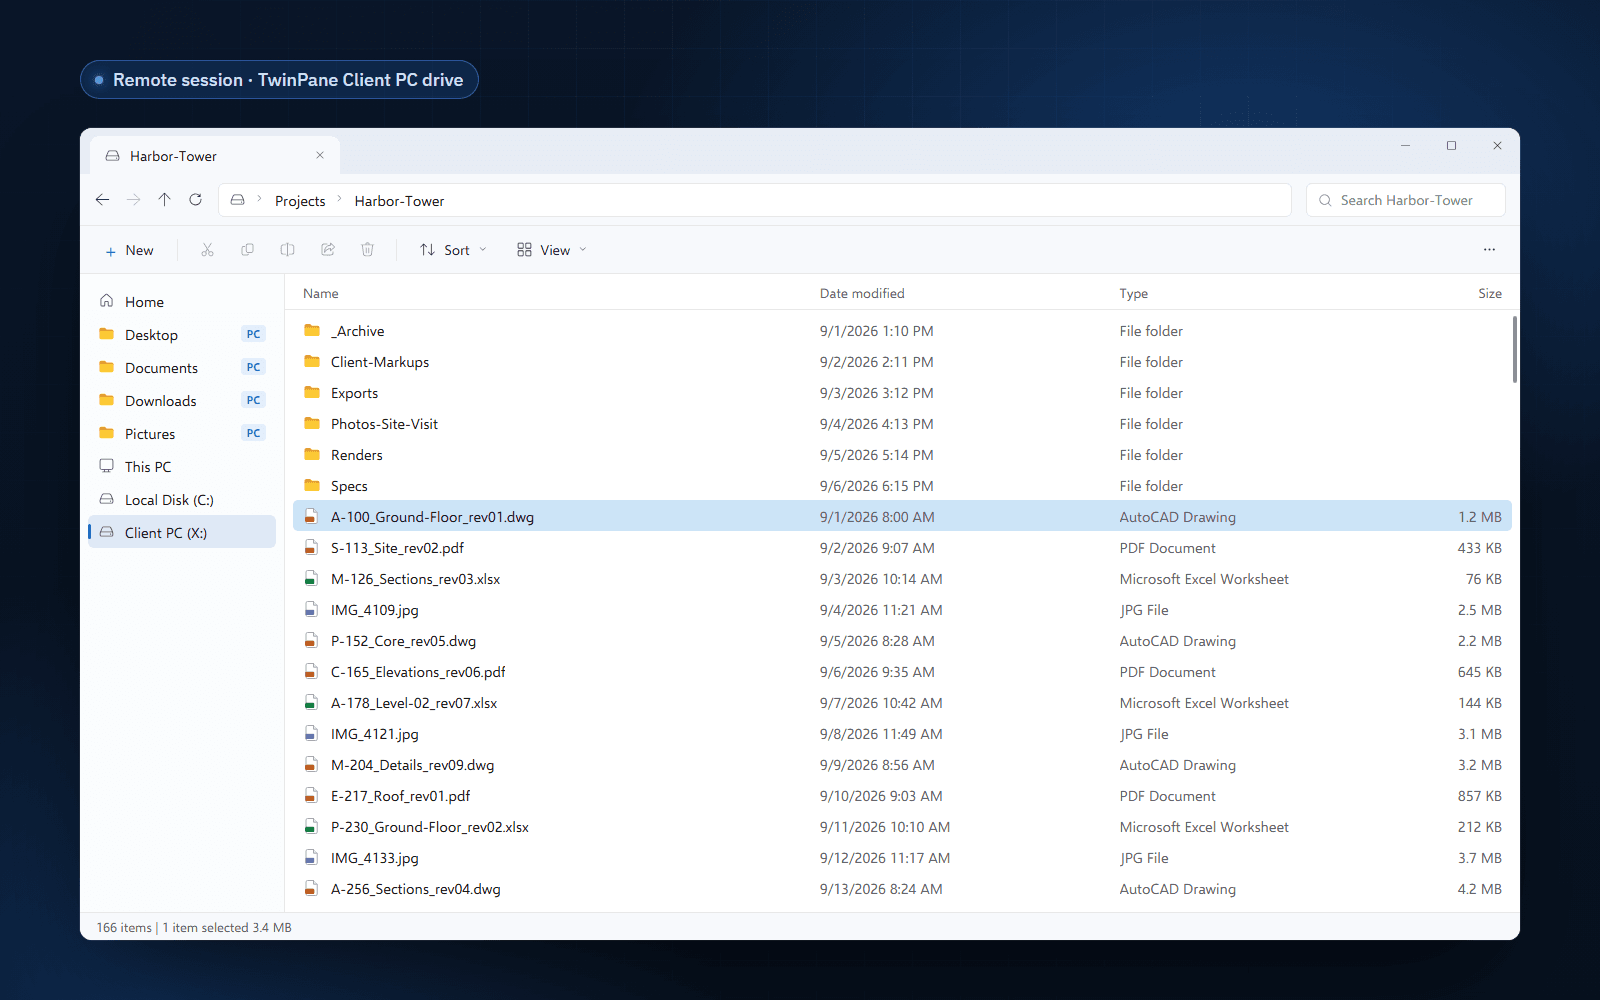
Task: Go up one folder level
Action: (165, 200)
